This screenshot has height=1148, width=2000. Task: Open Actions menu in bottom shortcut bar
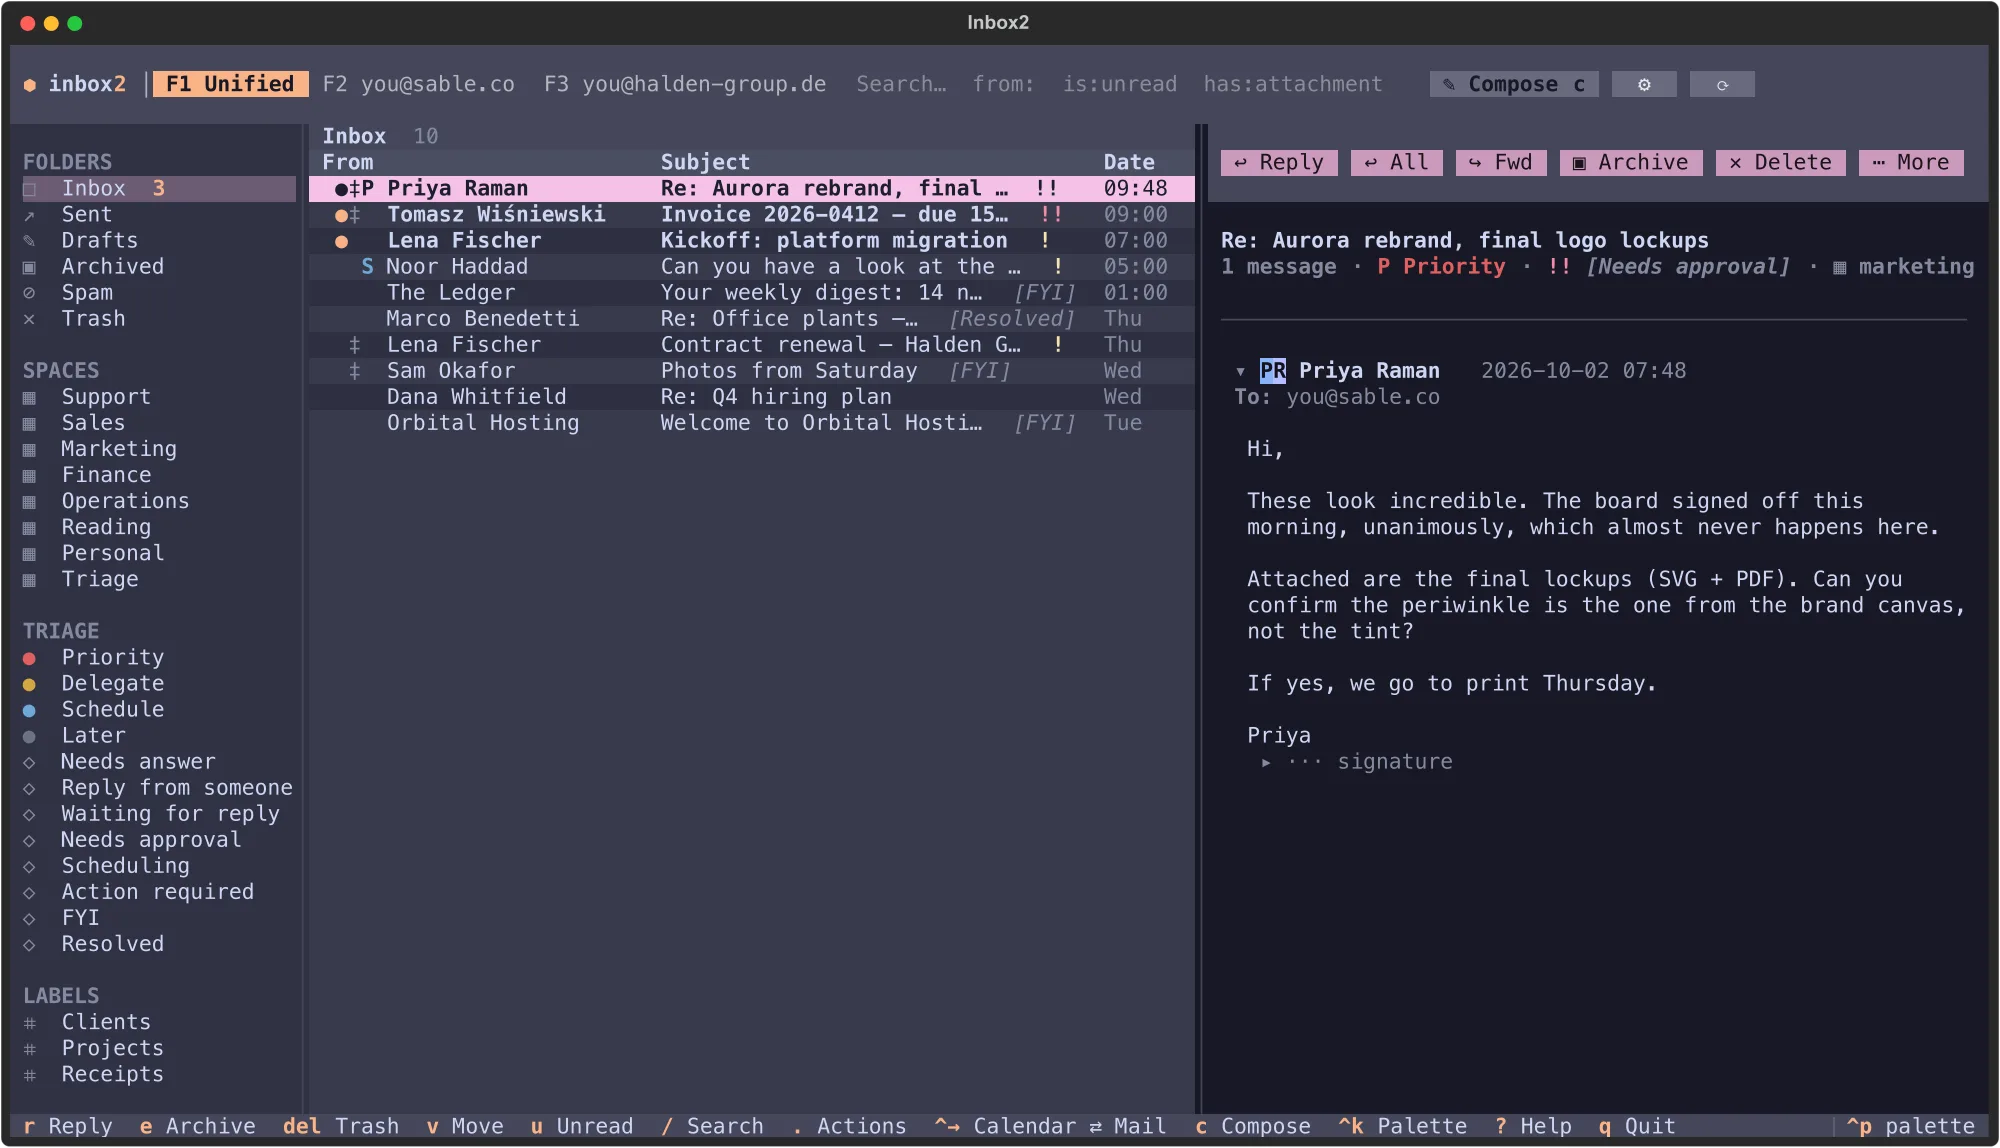(849, 1126)
